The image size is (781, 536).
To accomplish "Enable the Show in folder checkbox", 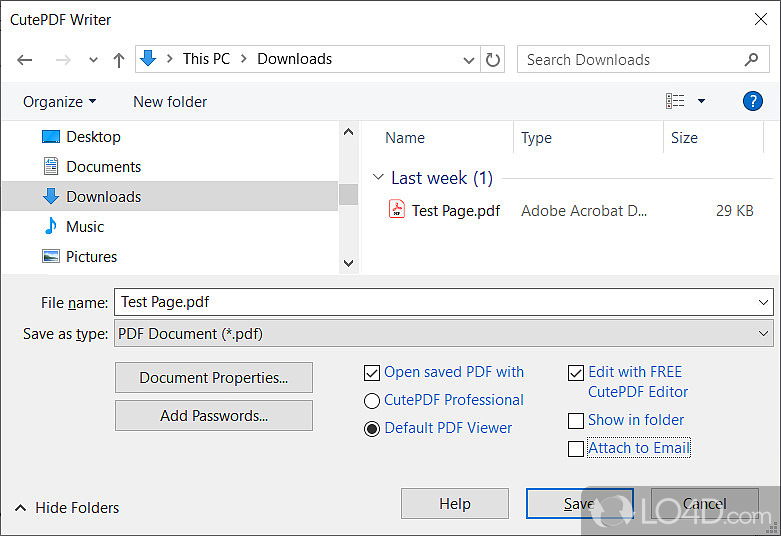I will click(575, 421).
